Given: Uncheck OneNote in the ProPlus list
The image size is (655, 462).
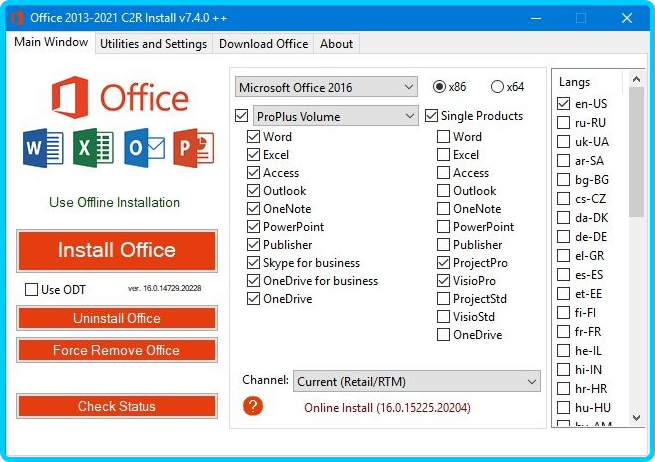Looking at the screenshot, I should 253,208.
